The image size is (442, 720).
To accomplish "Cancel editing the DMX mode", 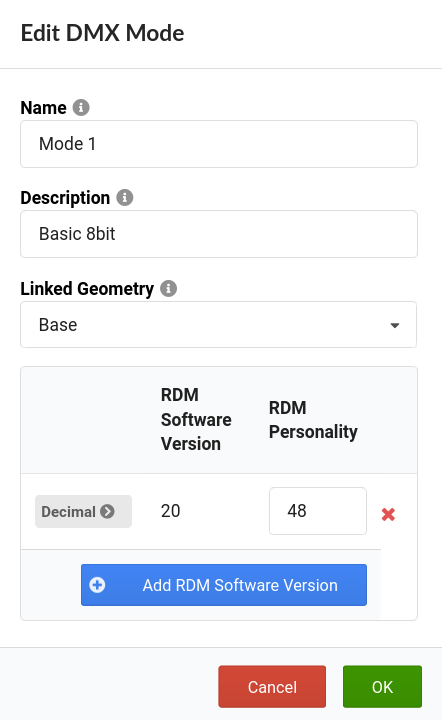I will (272, 686).
